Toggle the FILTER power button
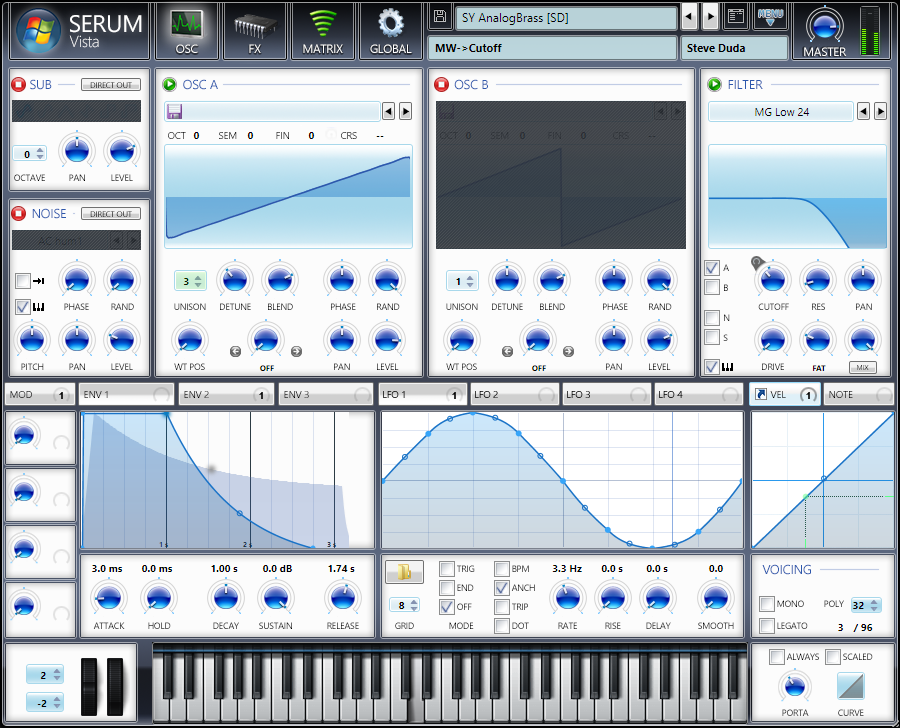Image resolution: width=900 pixels, height=728 pixels. [x=715, y=84]
